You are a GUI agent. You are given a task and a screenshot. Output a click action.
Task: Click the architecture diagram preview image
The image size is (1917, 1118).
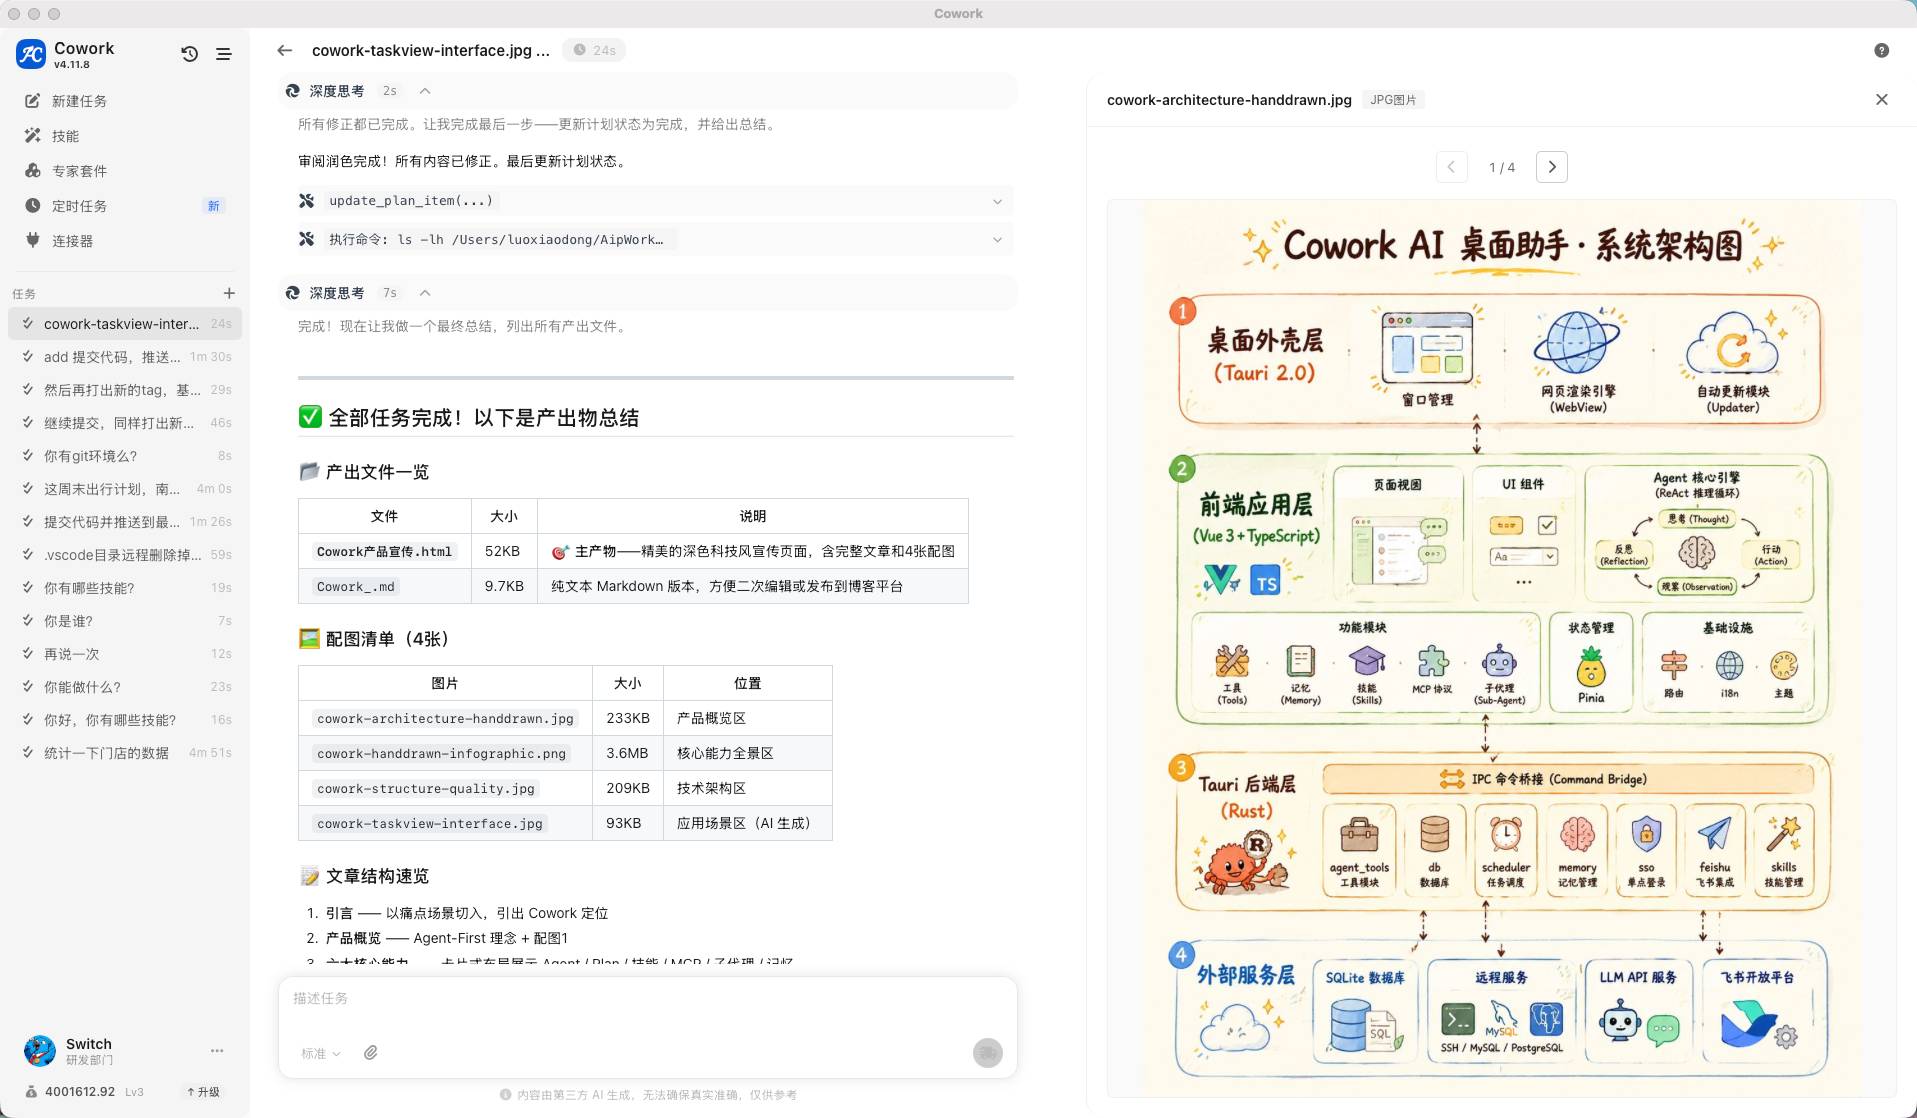click(x=1501, y=650)
